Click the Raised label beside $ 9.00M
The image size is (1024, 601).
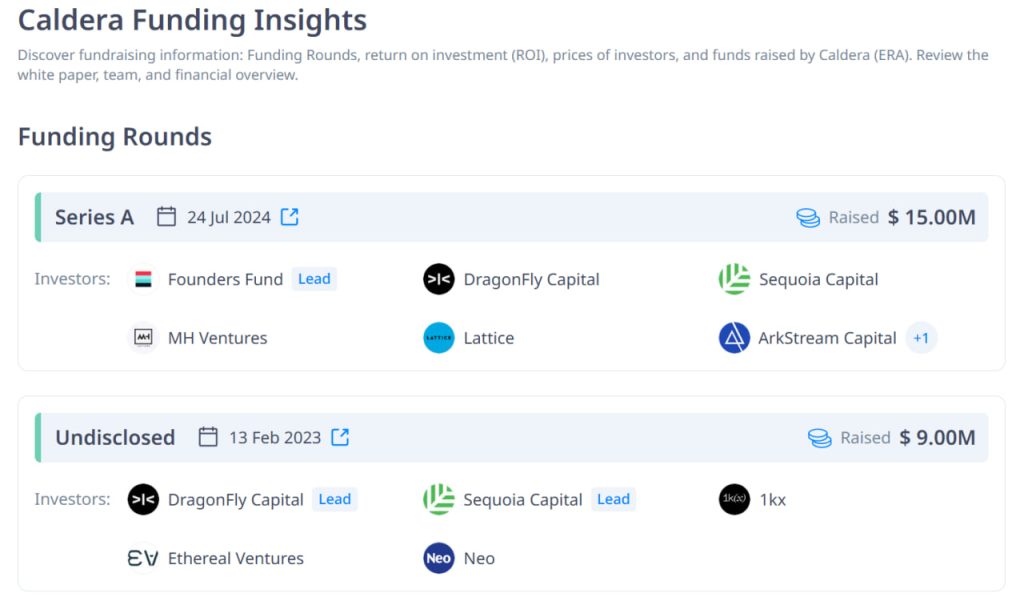pos(865,438)
